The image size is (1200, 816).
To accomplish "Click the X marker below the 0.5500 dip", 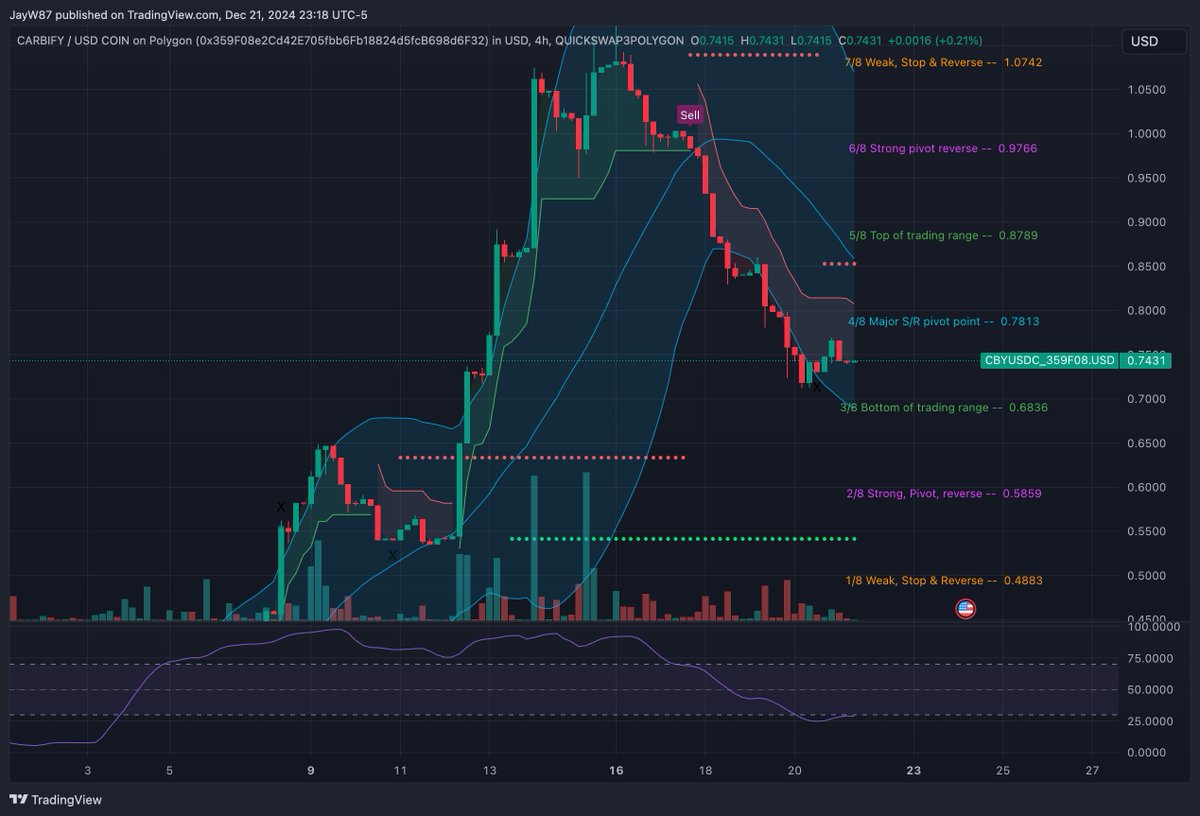I will (x=392, y=554).
